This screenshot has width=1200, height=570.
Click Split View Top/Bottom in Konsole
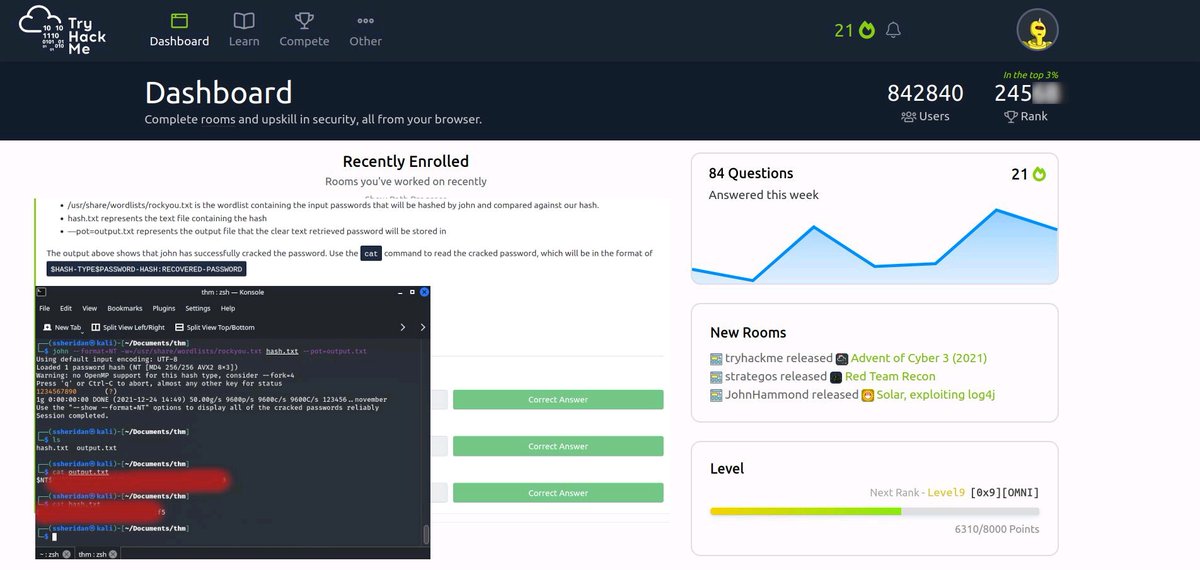[x=215, y=327]
